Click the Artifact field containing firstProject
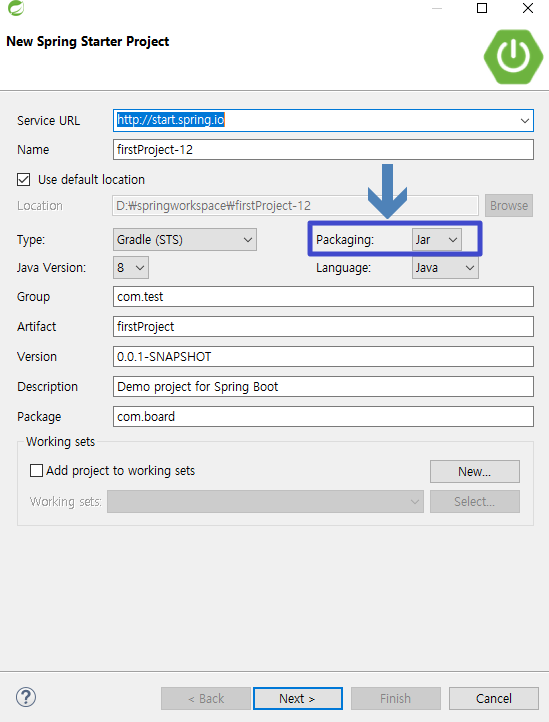The image size is (549, 722). coord(323,326)
